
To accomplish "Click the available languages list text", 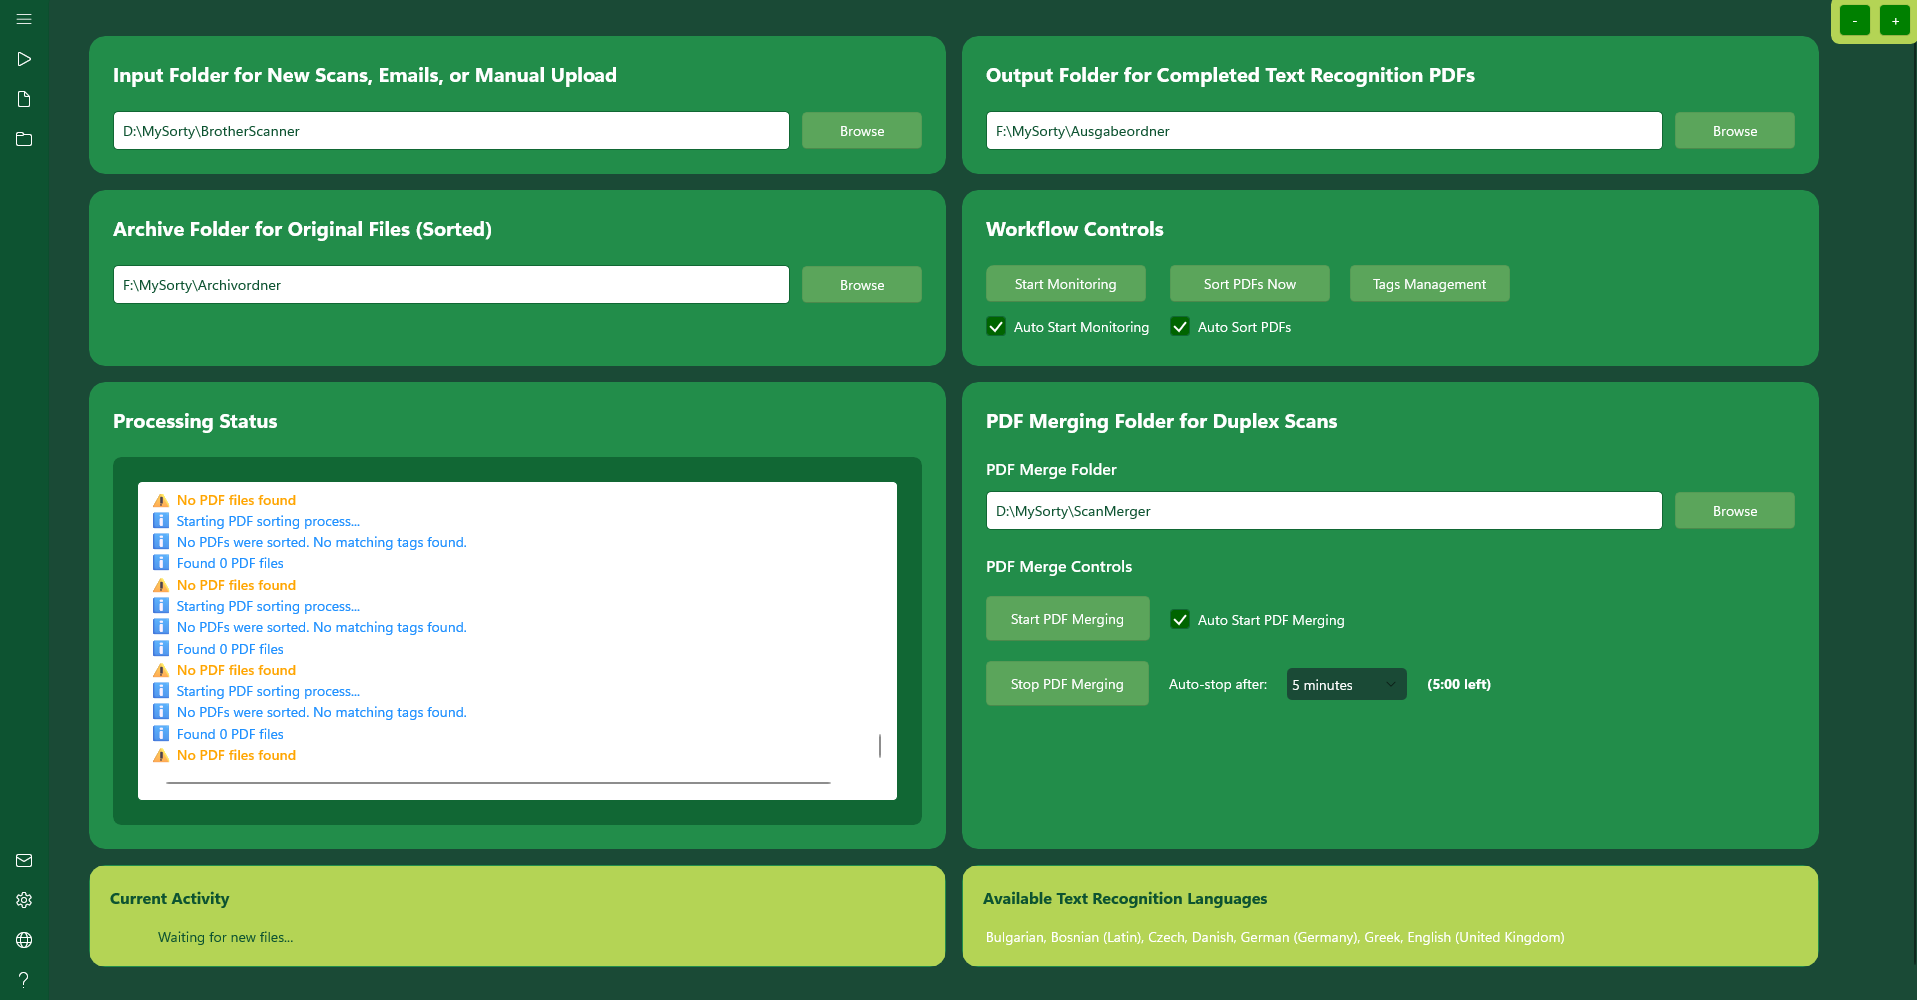I will click(1275, 937).
